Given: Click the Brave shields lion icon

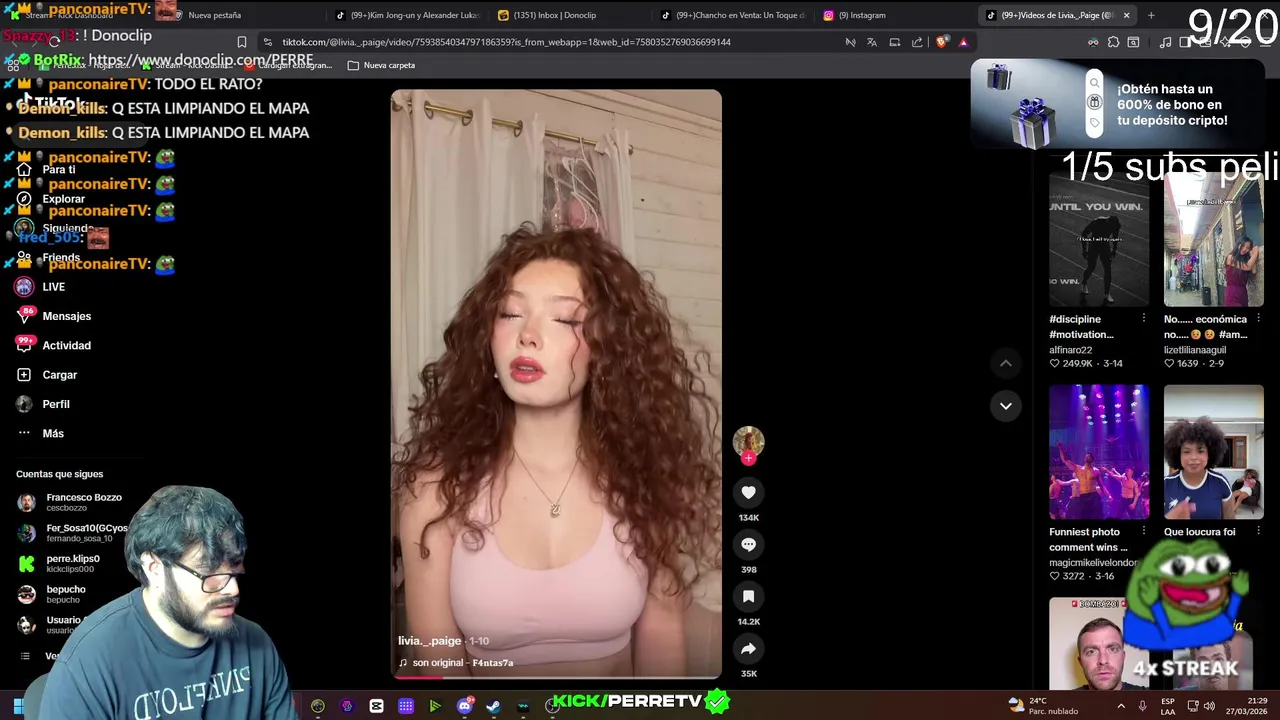Looking at the screenshot, I should 941,42.
